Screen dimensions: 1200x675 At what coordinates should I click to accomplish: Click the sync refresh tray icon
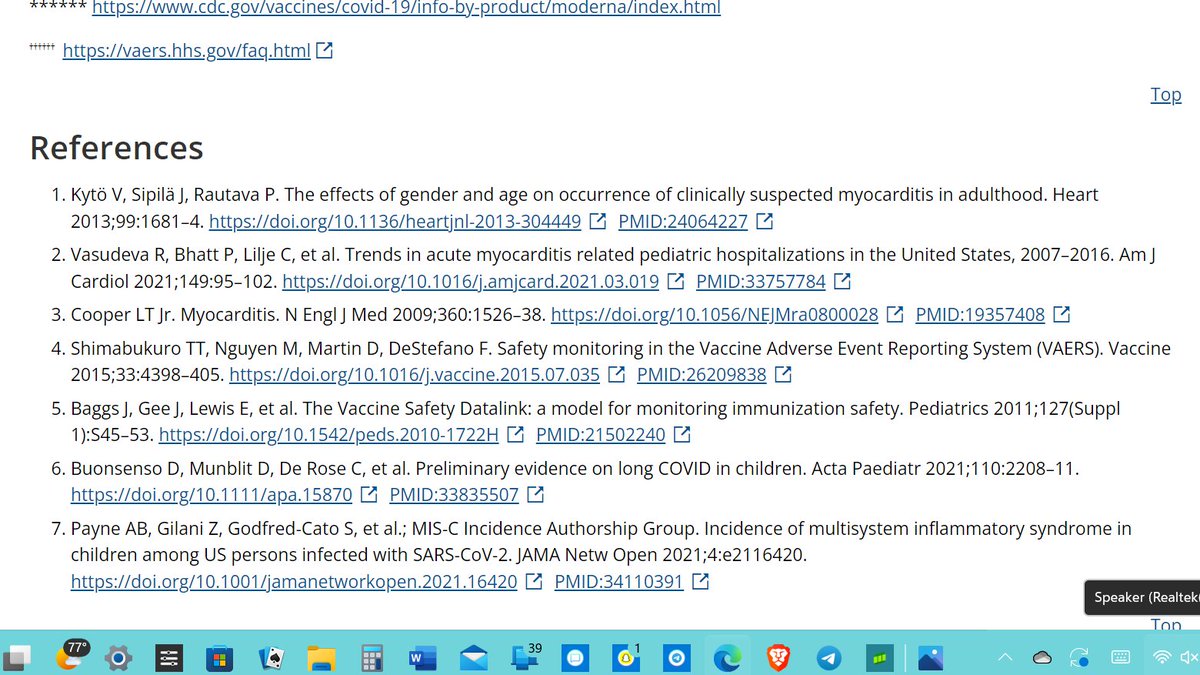[x=1080, y=658]
